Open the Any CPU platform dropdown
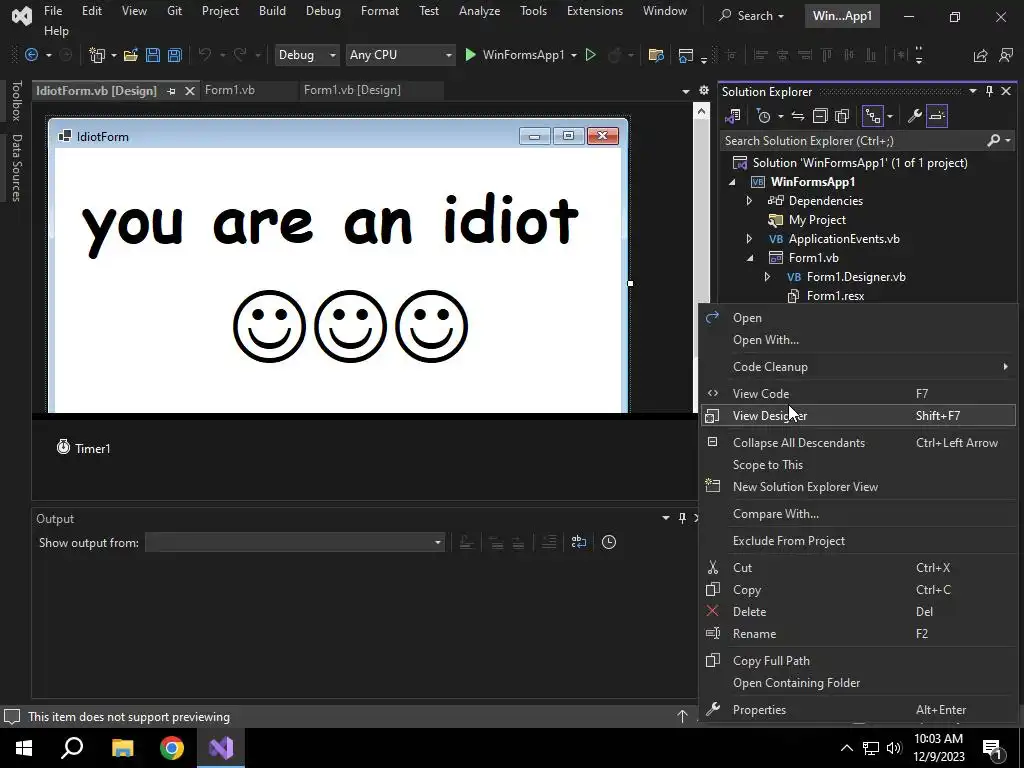 click(400, 56)
